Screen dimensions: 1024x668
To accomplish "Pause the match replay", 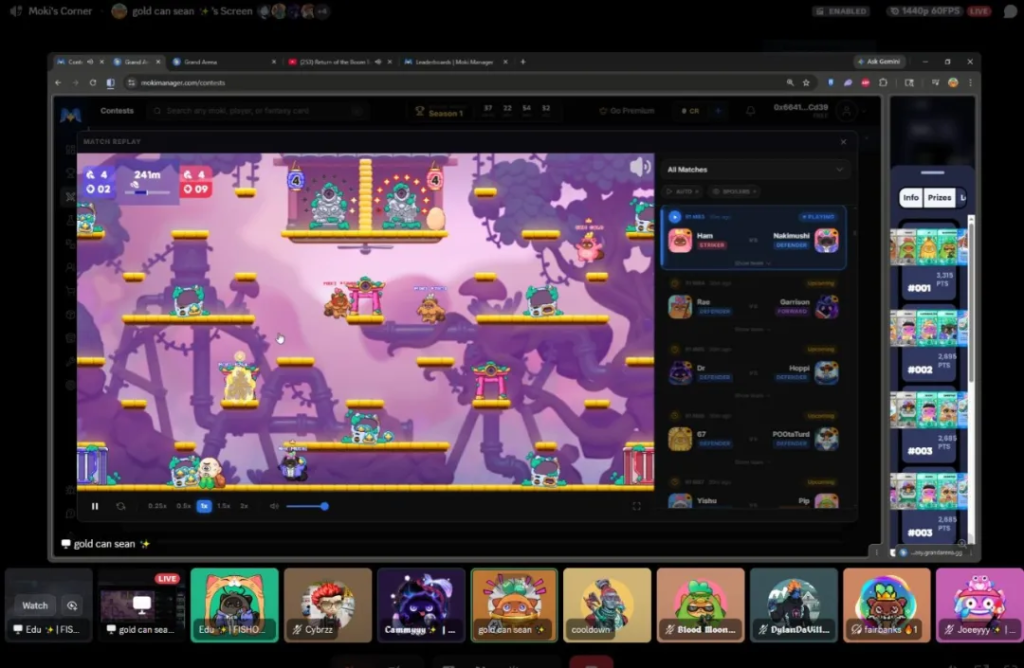I will pyautogui.click(x=95, y=506).
